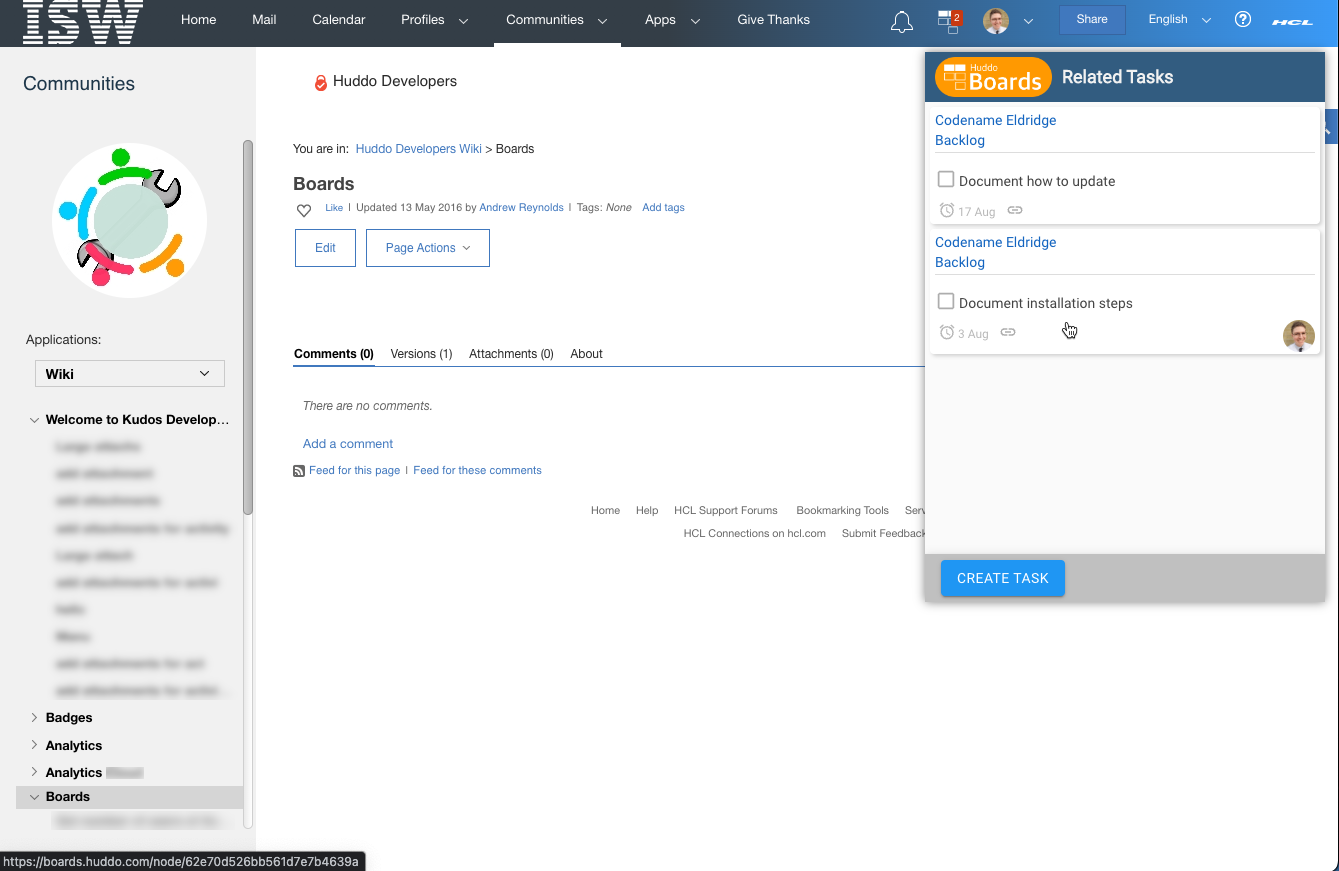Screen dimensions: 1339x871
Task: Click the Submit Feedback footer link
Action: (x=883, y=534)
